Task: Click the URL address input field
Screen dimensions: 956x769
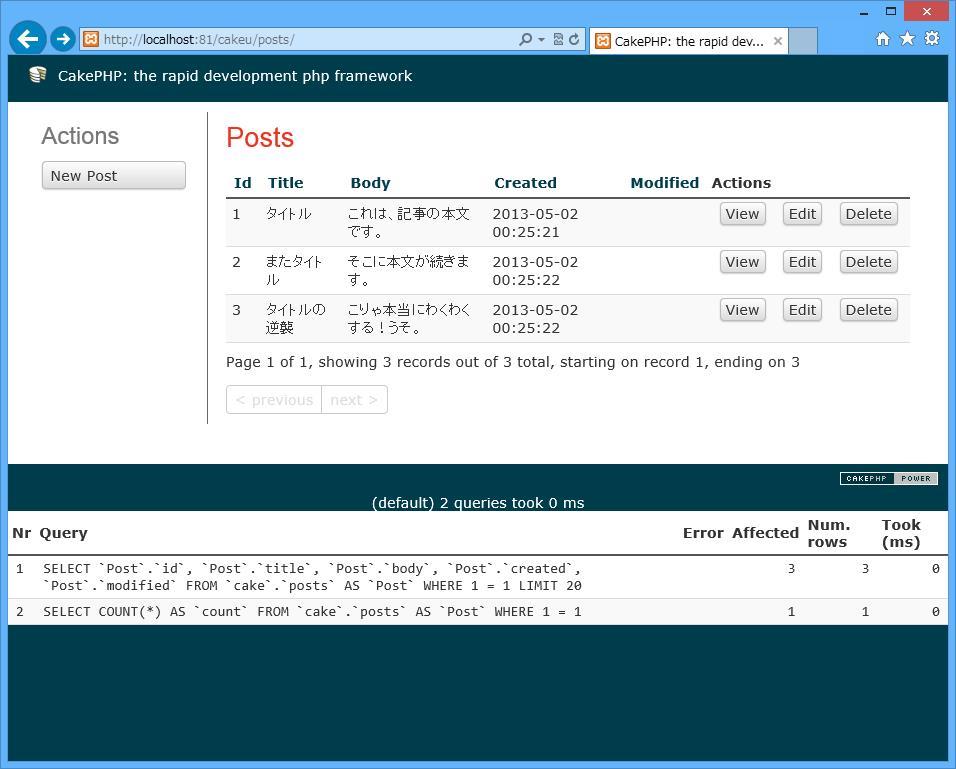Action: (300, 40)
